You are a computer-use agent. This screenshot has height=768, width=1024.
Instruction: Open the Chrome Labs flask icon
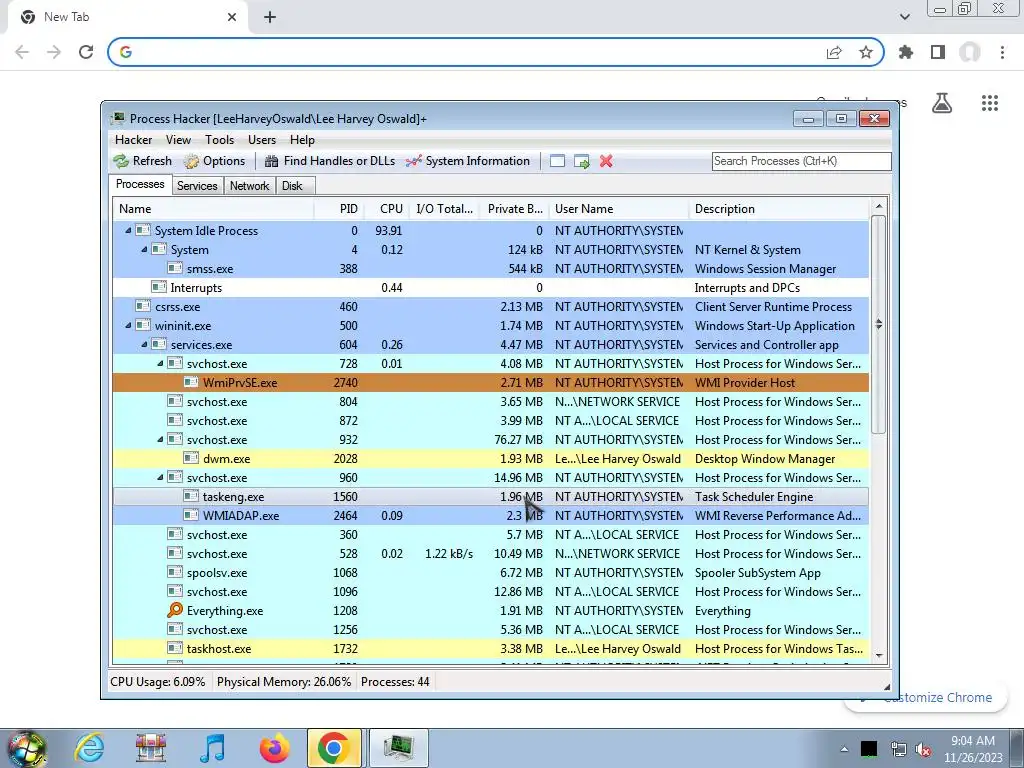point(942,103)
